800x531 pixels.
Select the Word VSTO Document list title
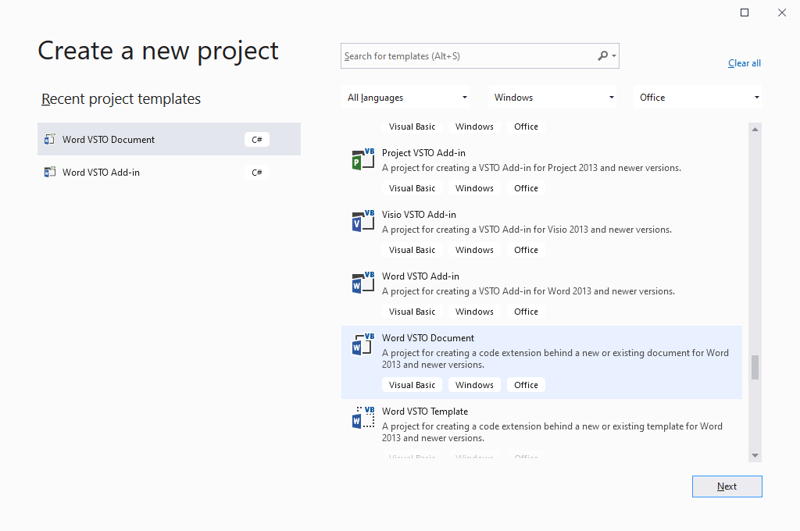pos(428,338)
